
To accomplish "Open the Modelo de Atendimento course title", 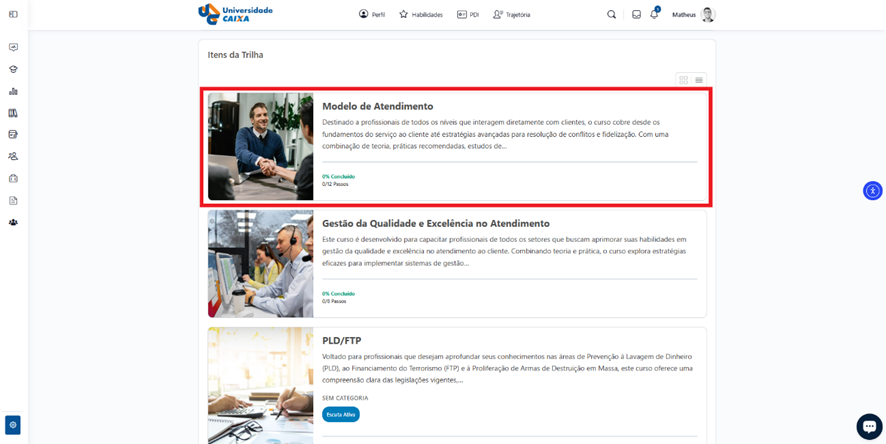I will pyautogui.click(x=377, y=106).
